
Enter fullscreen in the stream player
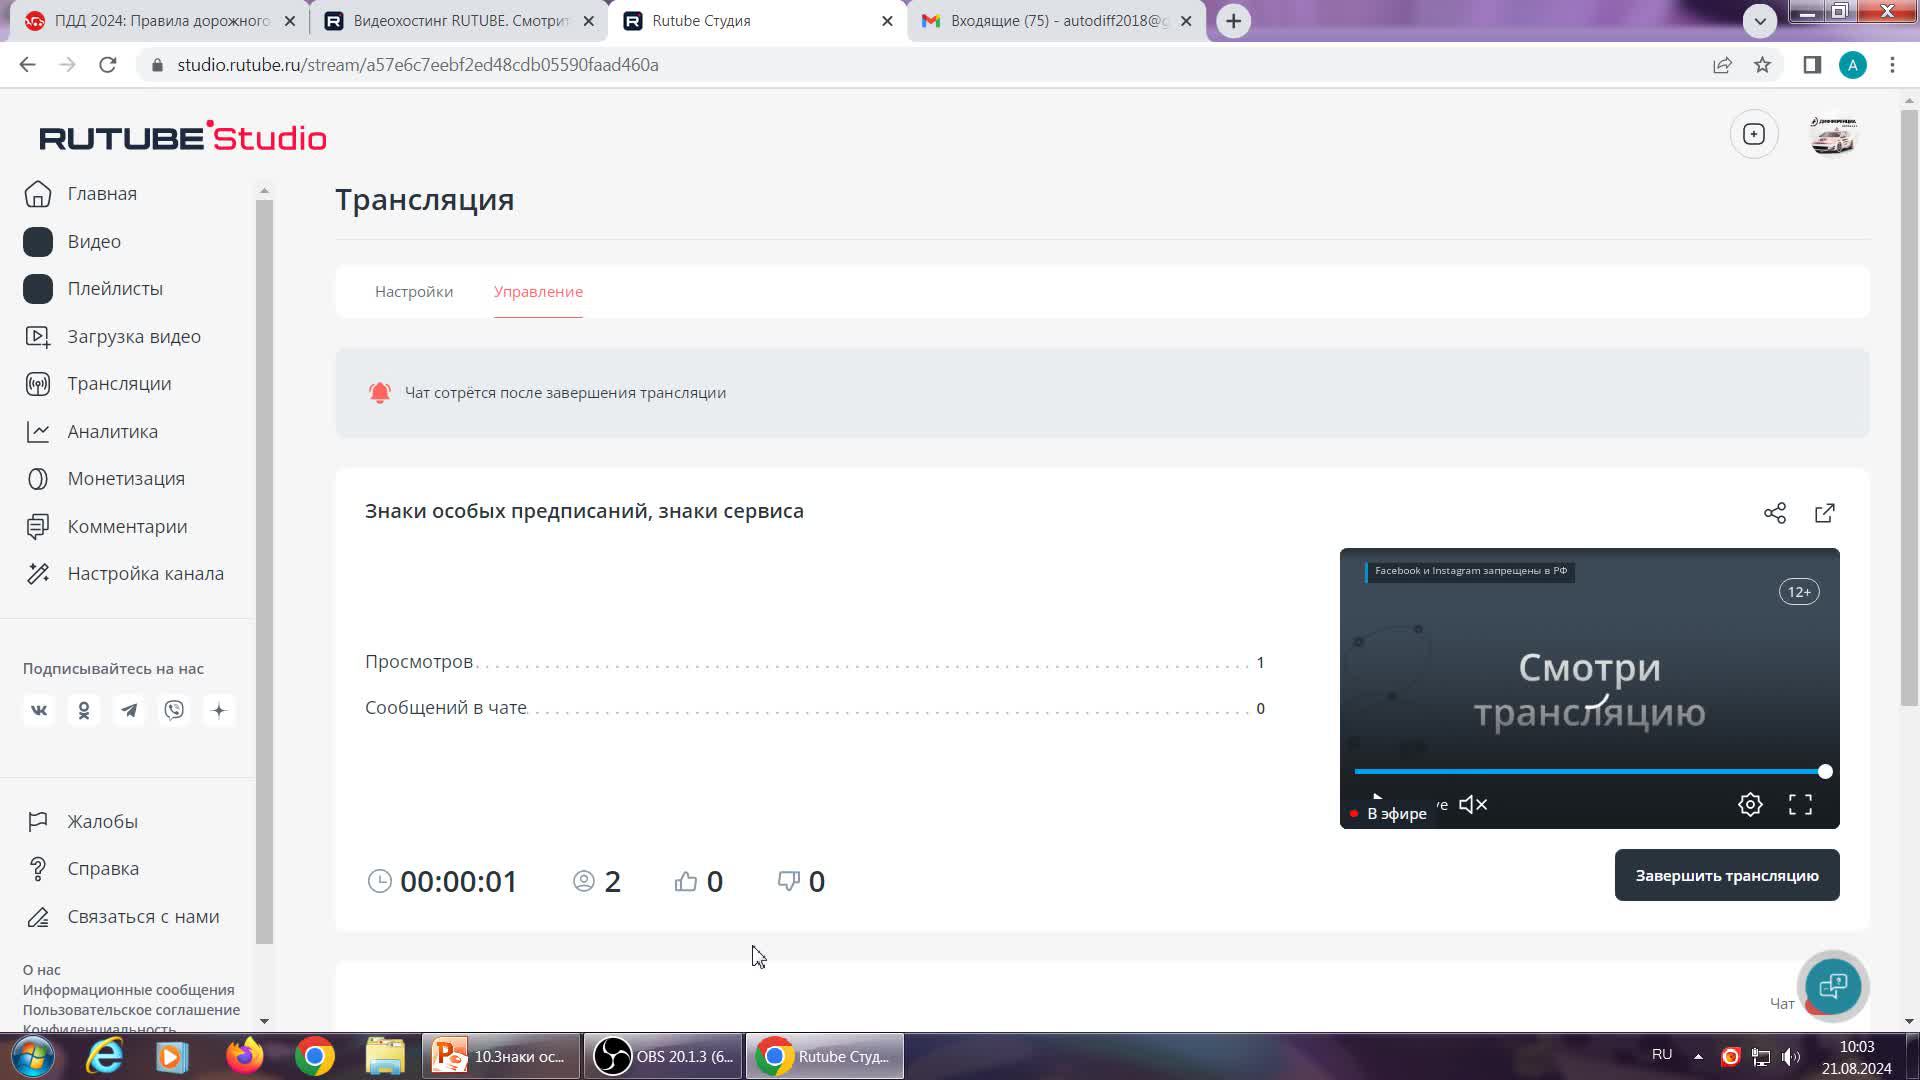[1800, 804]
